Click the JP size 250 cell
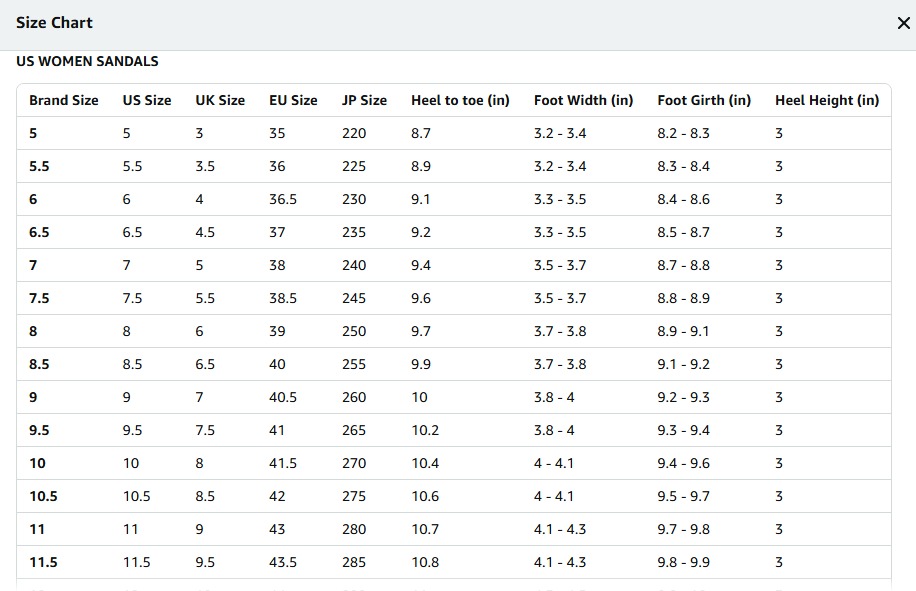 coord(354,331)
